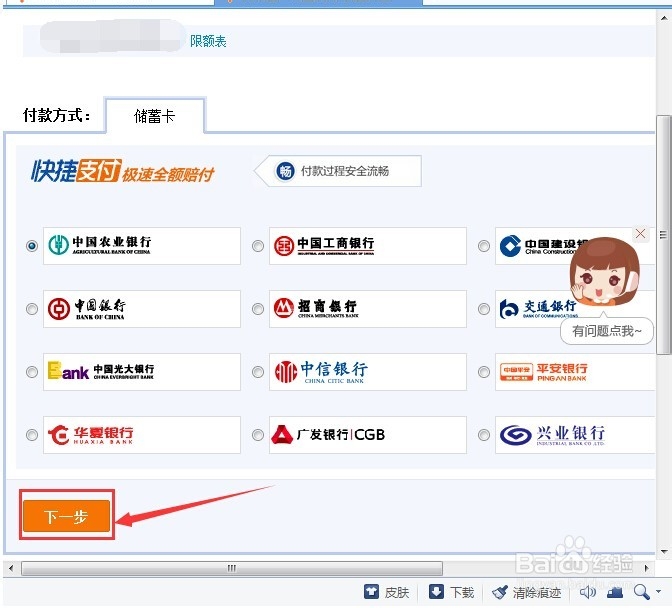Click the horizontal scrollbar right arrow

(x=647, y=568)
